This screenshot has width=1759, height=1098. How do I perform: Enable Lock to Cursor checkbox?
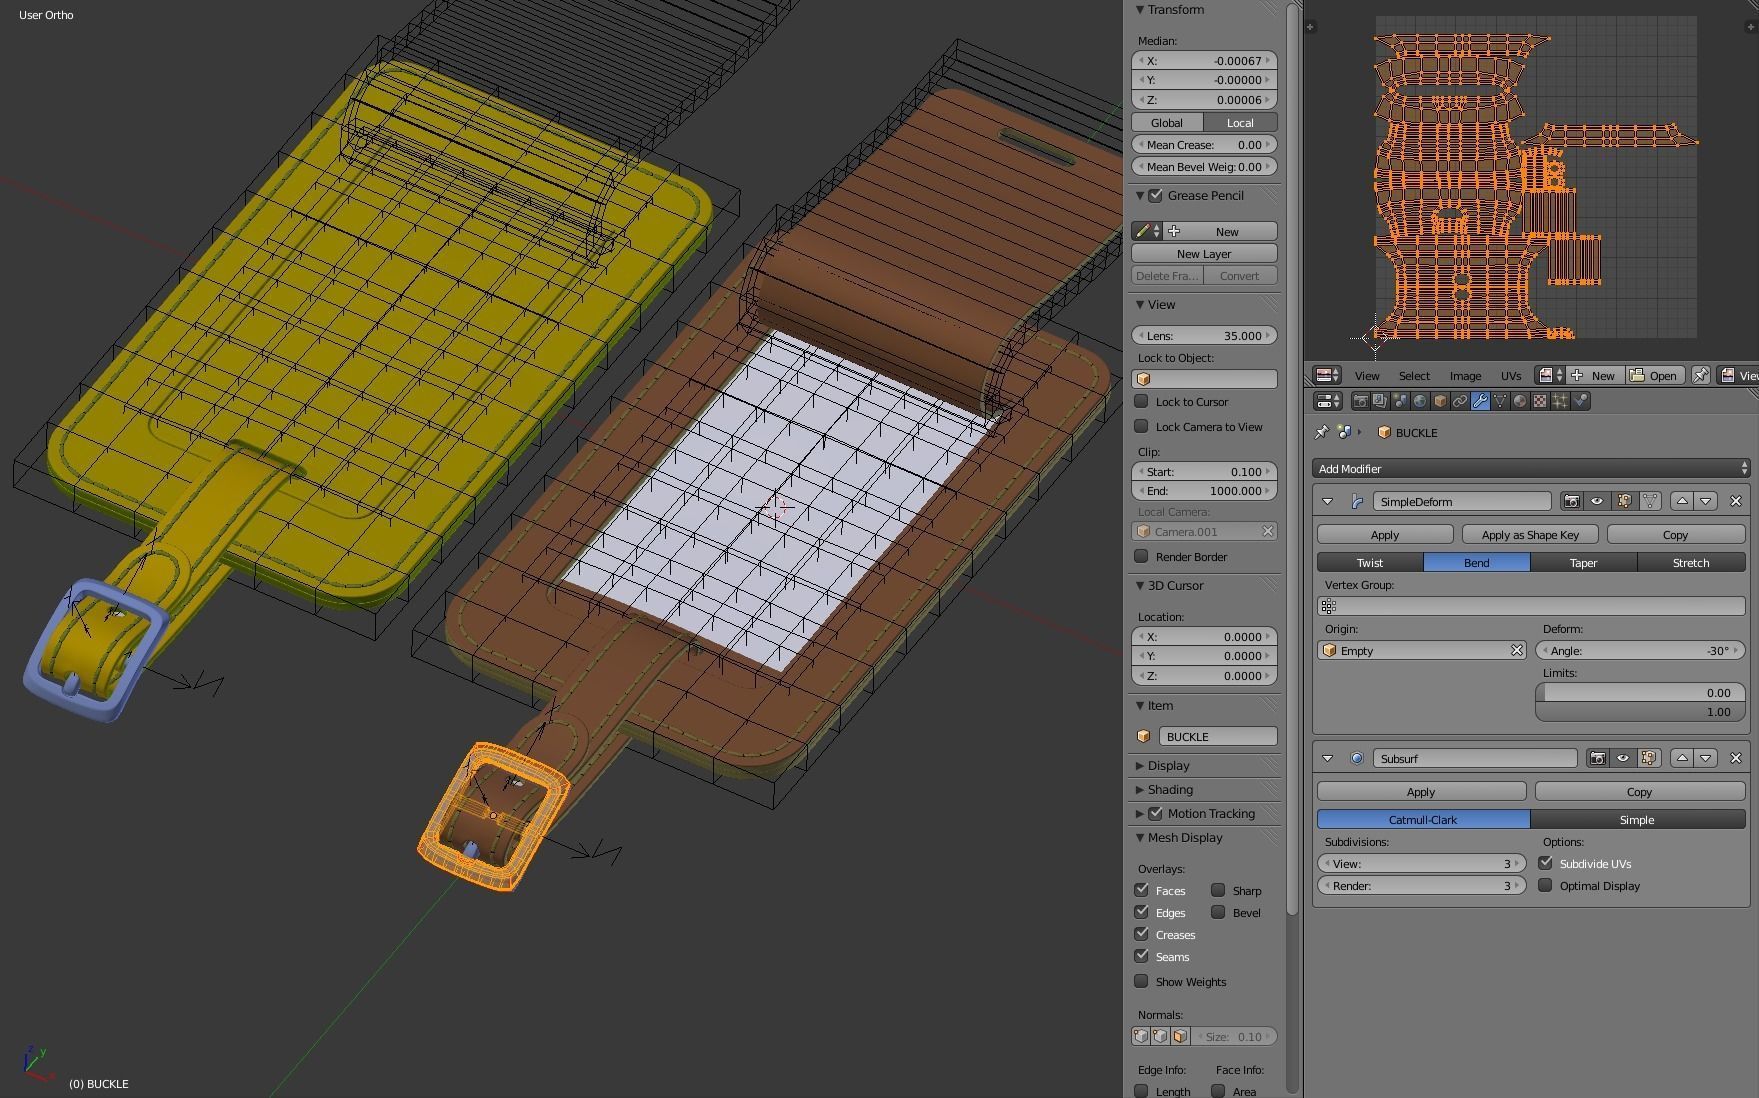point(1141,401)
